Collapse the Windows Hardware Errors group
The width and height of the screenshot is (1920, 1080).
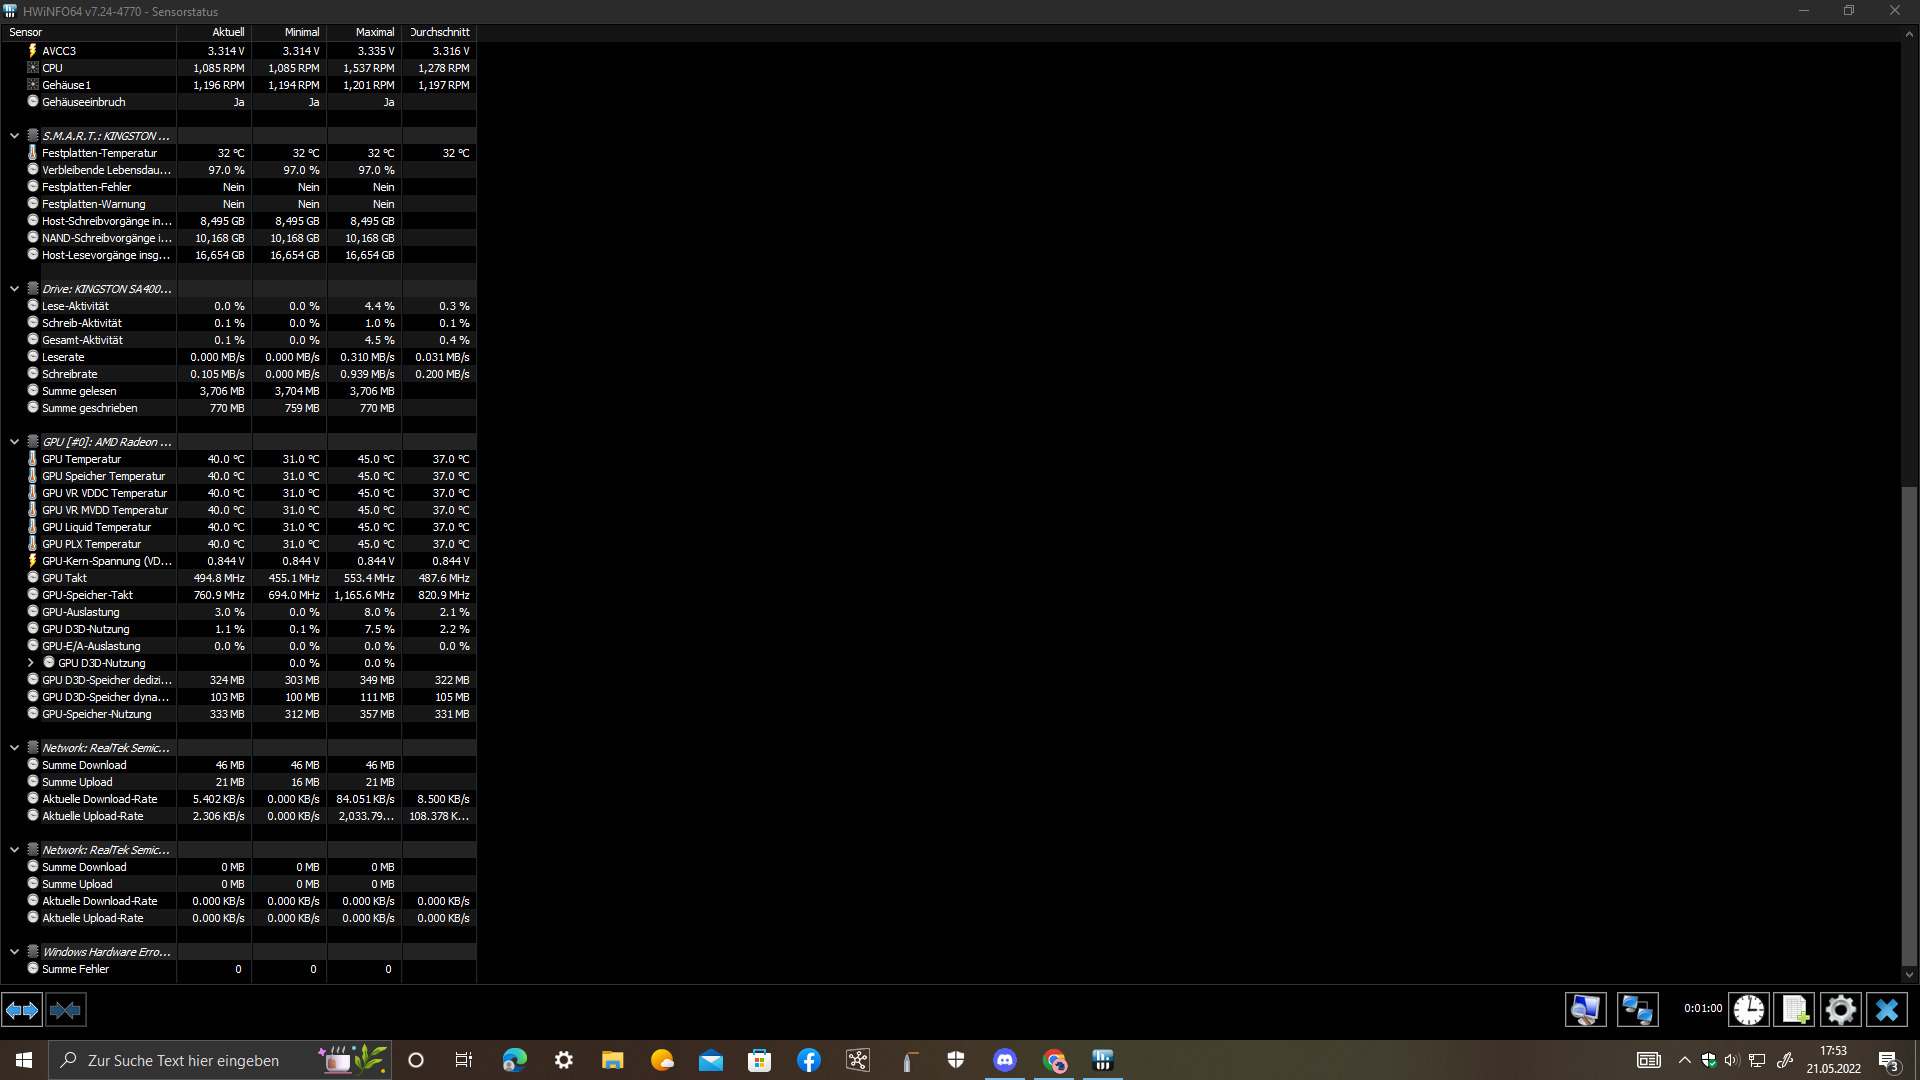pos(14,952)
